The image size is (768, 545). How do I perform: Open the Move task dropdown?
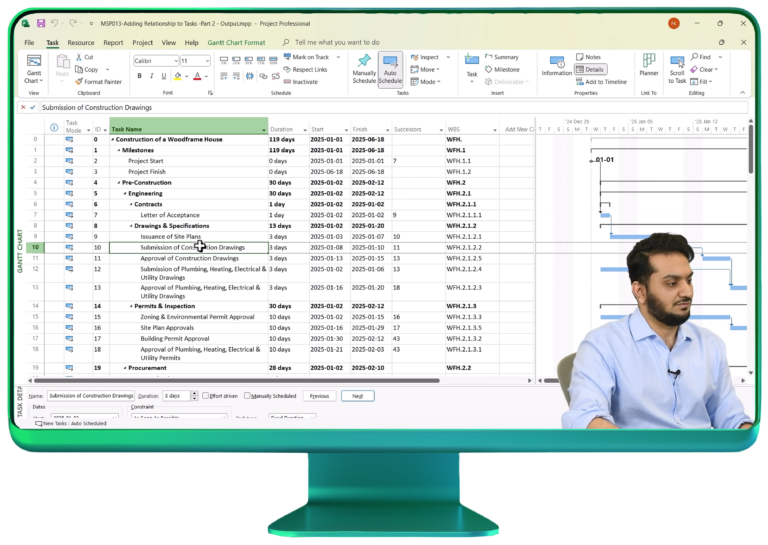426,70
